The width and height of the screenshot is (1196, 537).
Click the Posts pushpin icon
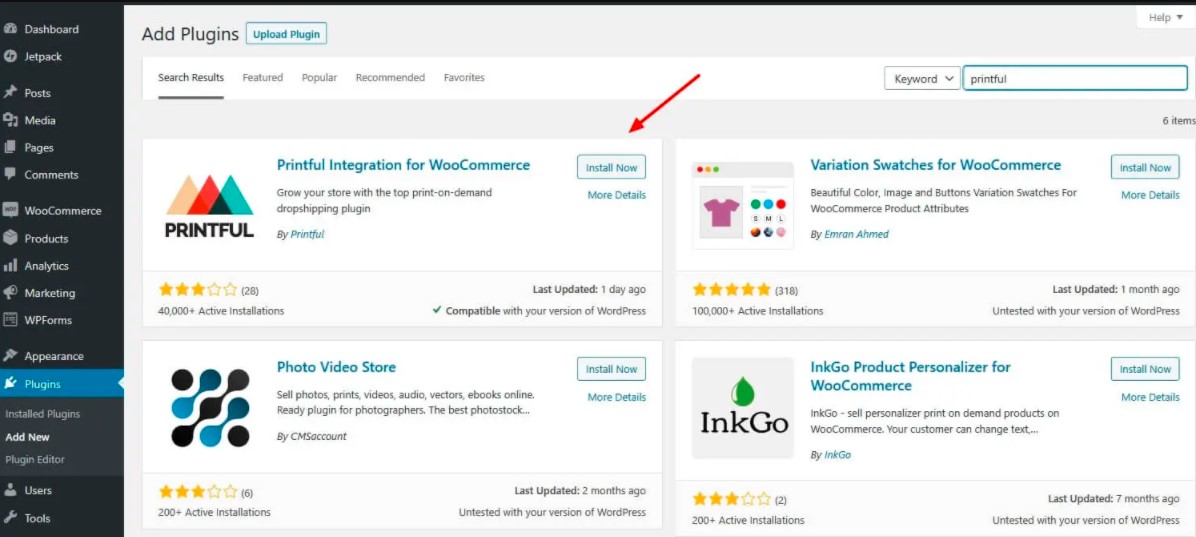[x=10, y=92]
